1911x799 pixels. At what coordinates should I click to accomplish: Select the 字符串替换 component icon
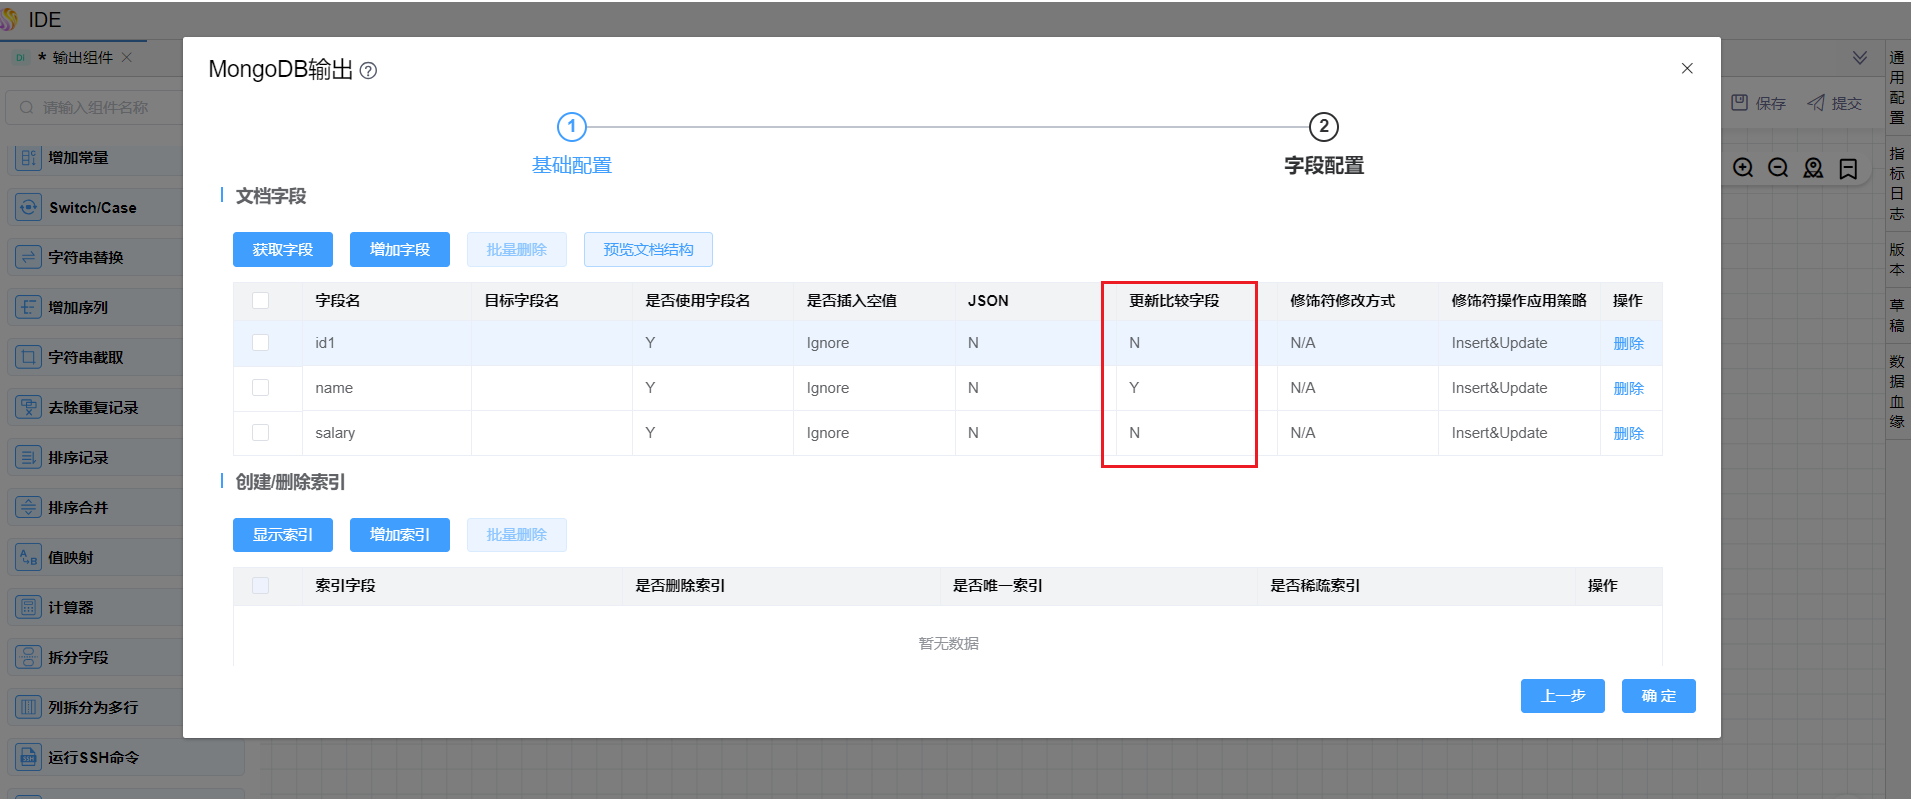tap(28, 257)
